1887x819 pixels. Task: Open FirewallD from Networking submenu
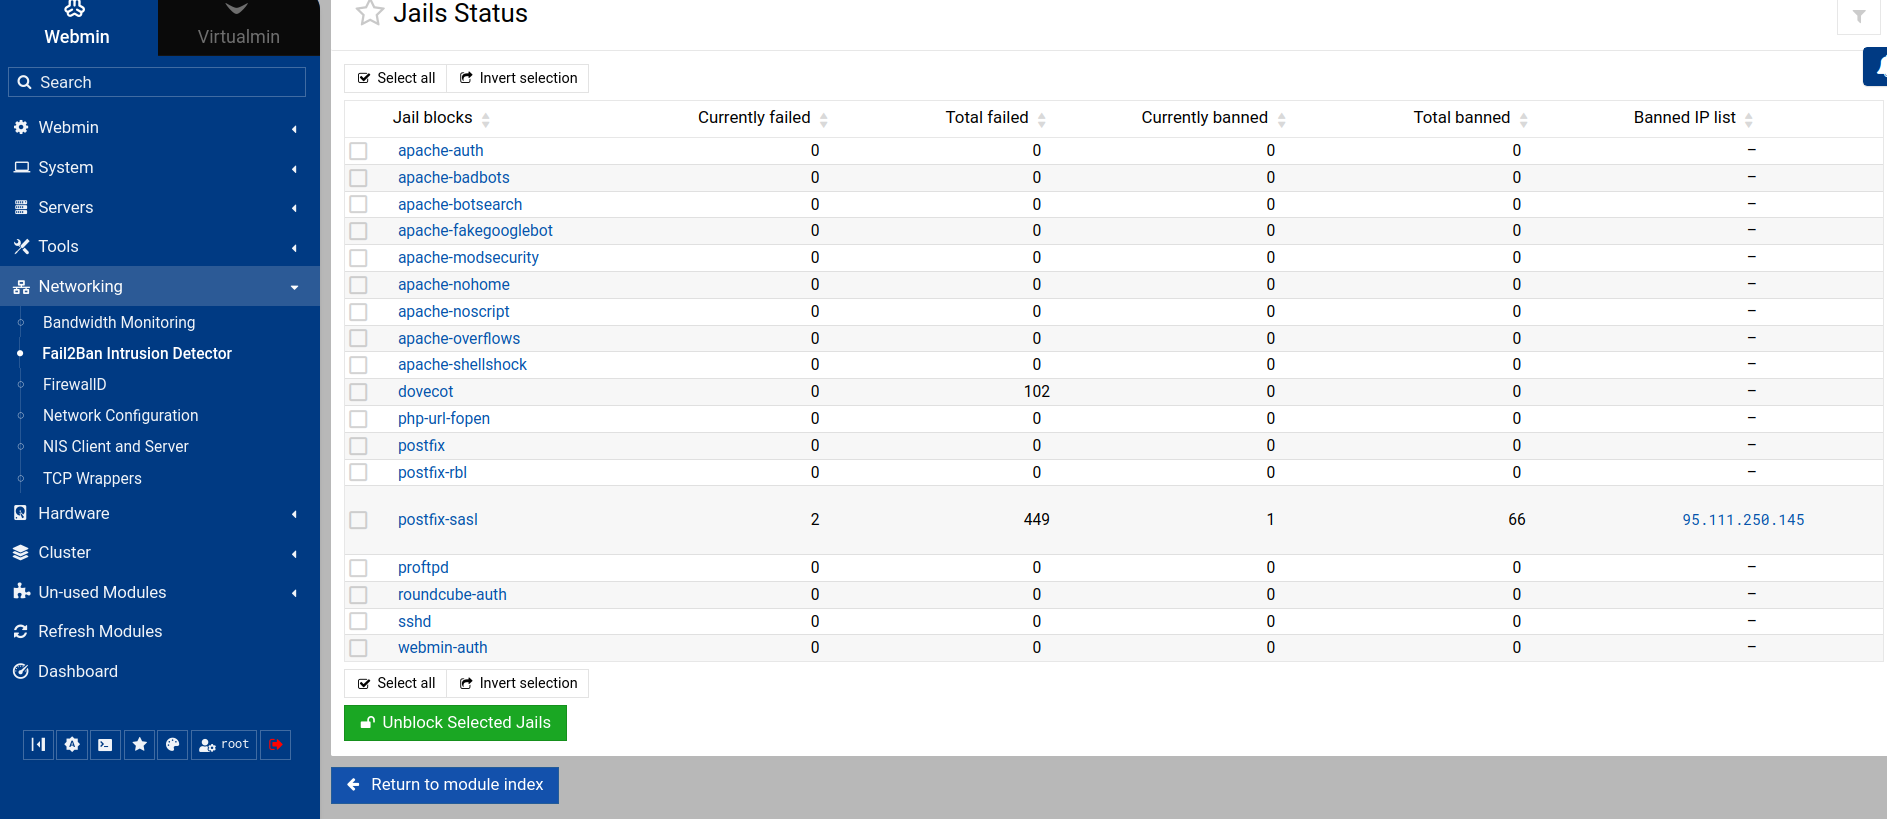pos(74,385)
